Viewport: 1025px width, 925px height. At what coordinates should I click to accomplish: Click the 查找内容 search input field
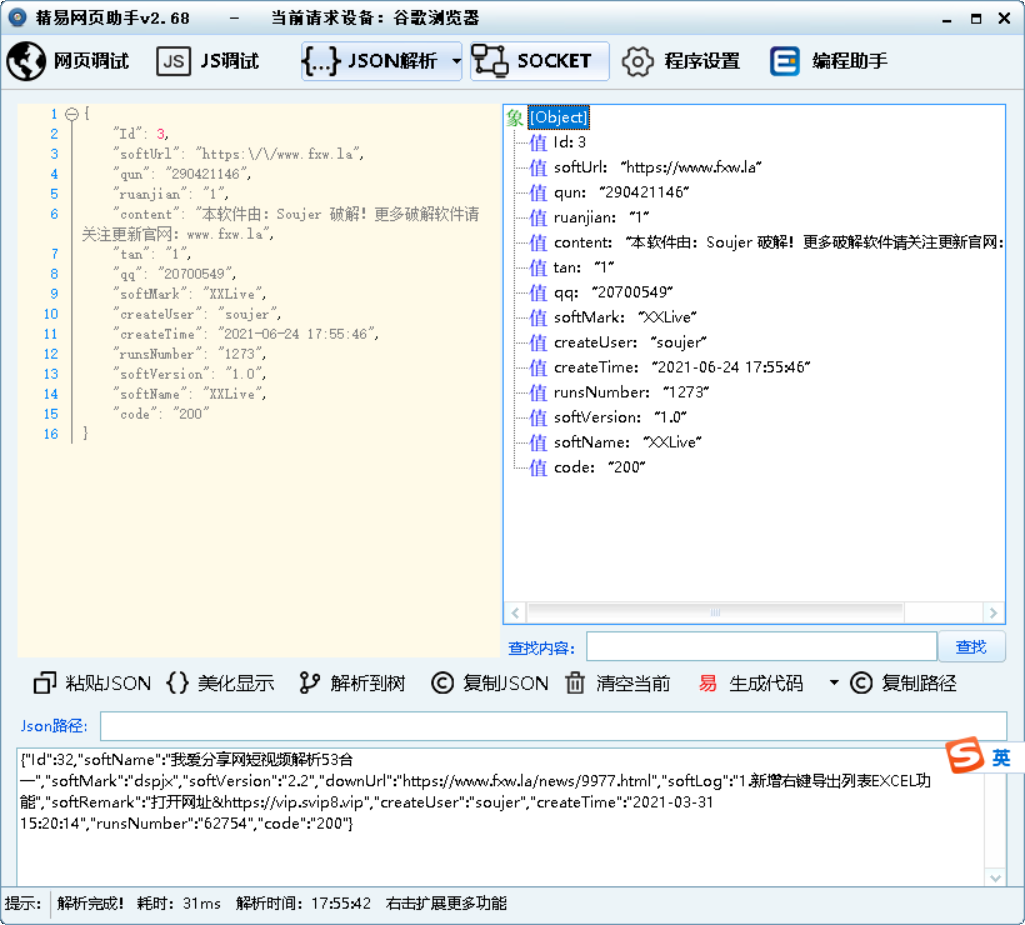pos(761,647)
